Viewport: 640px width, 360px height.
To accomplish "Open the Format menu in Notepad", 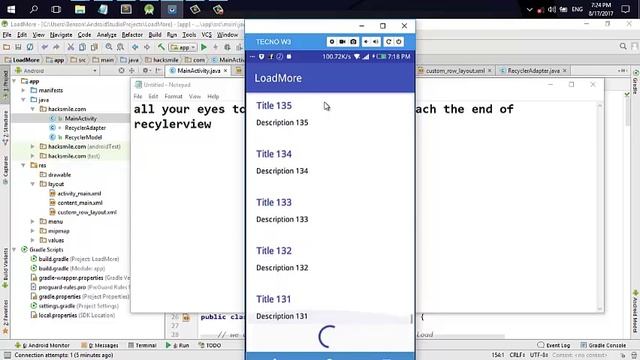I will click(x=173, y=96).
